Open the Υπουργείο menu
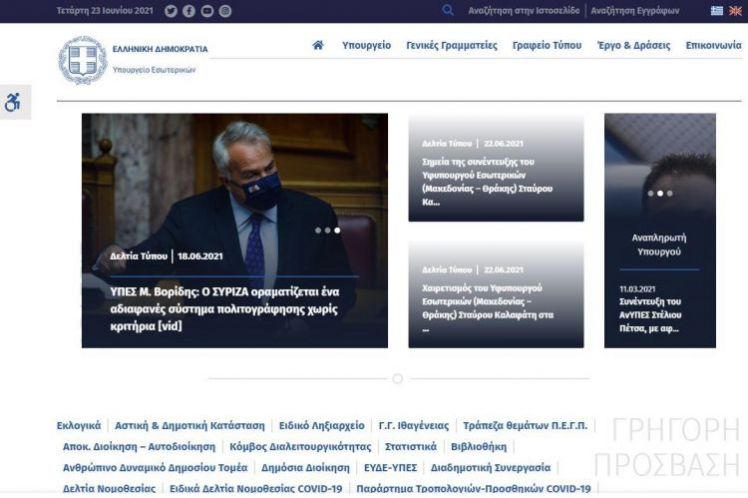This screenshot has height=498, width=748. coord(366,46)
